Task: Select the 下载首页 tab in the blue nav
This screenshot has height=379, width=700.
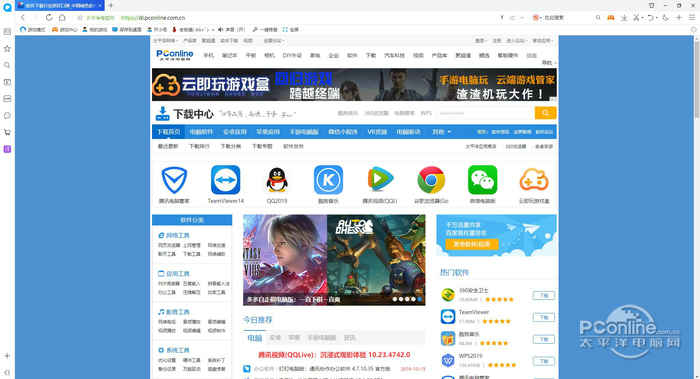Action: click(x=168, y=132)
